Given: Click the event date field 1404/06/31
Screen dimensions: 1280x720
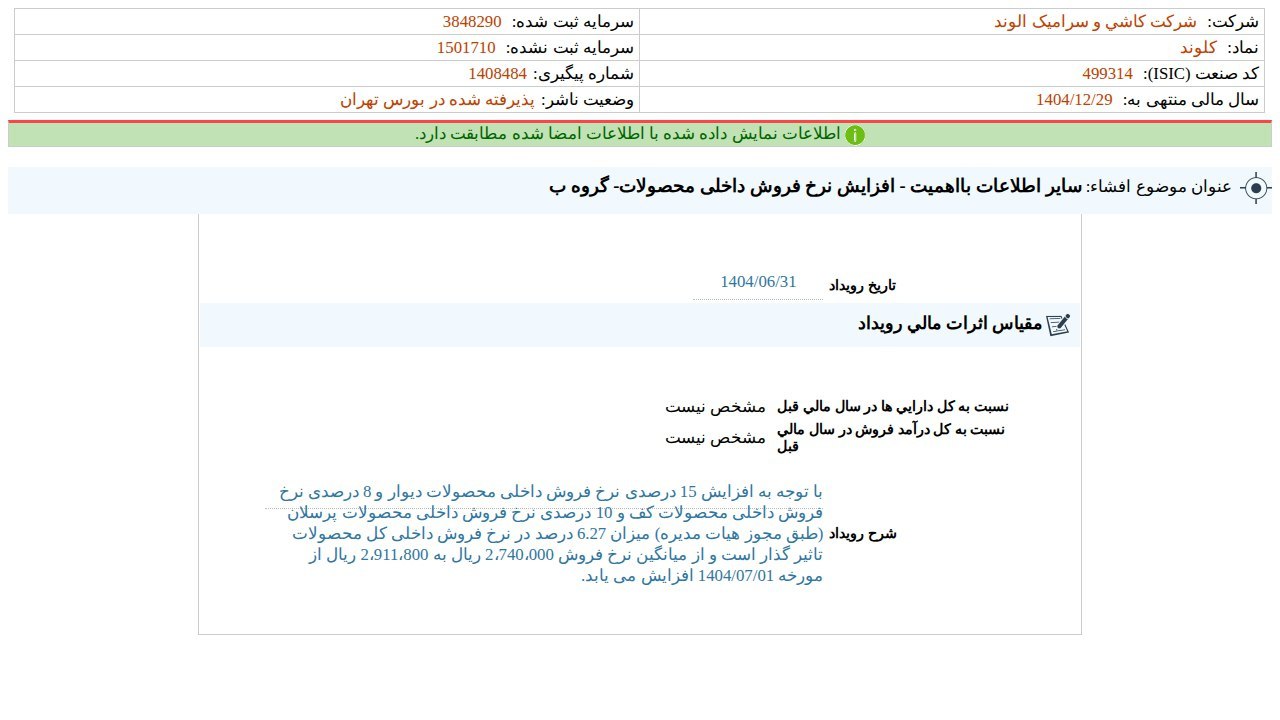Looking at the screenshot, I should [758, 282].
